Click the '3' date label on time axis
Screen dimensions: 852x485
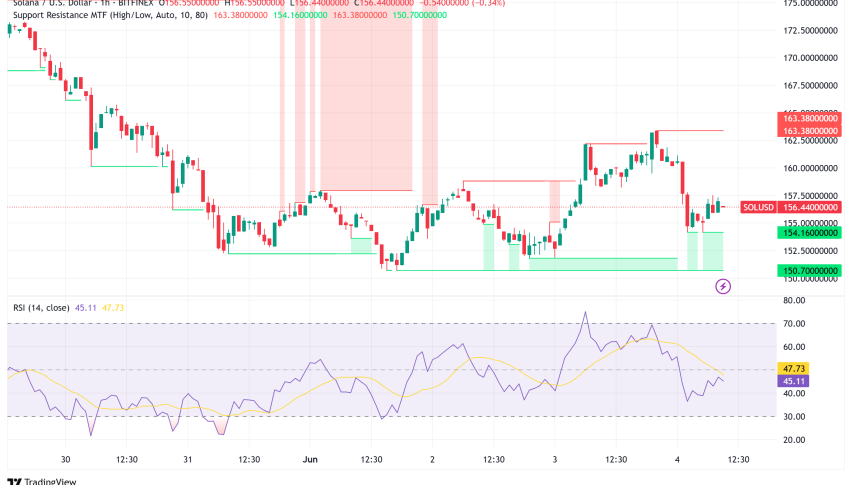point(555,459)
